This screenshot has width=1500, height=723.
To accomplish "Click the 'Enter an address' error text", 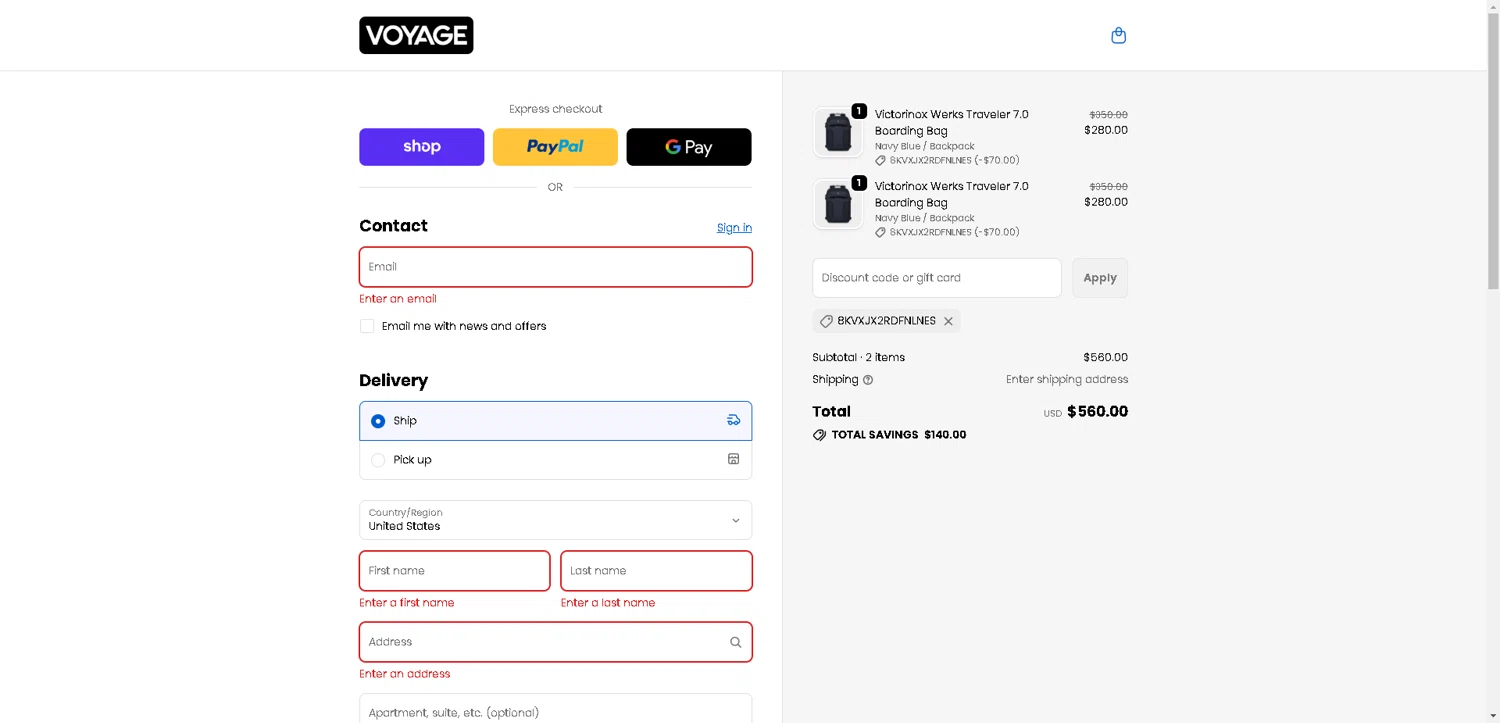I will (405, 674).
